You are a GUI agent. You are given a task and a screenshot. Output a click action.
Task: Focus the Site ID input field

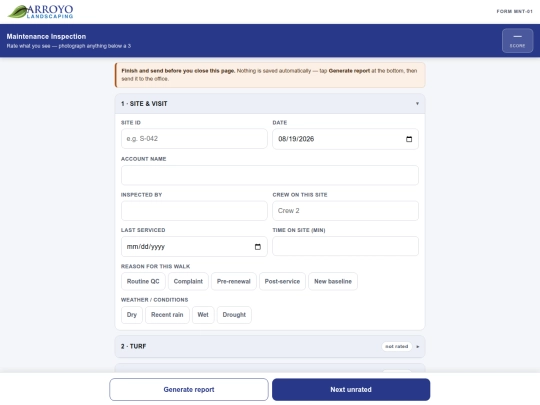[x=194, y=139]
